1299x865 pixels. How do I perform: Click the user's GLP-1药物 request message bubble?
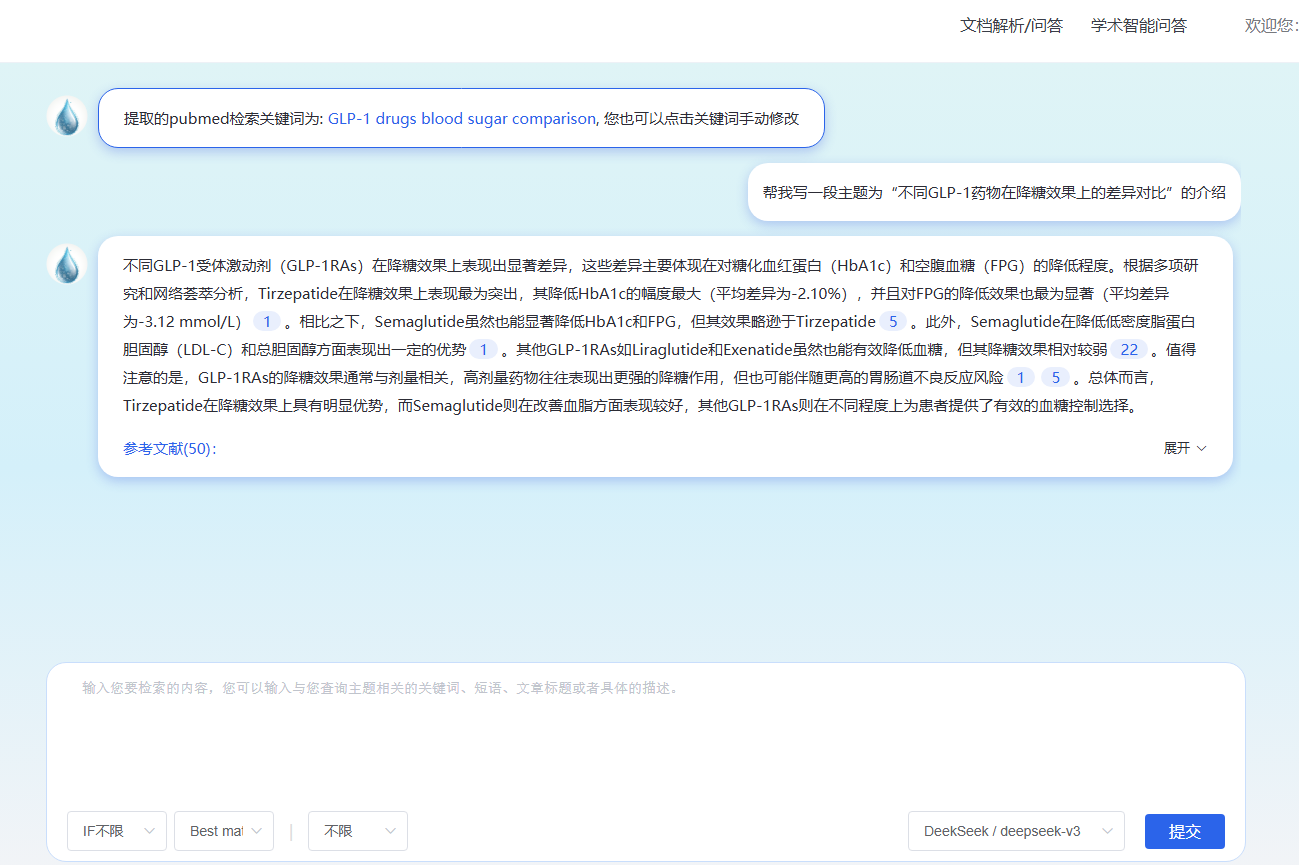coord(993,192)
